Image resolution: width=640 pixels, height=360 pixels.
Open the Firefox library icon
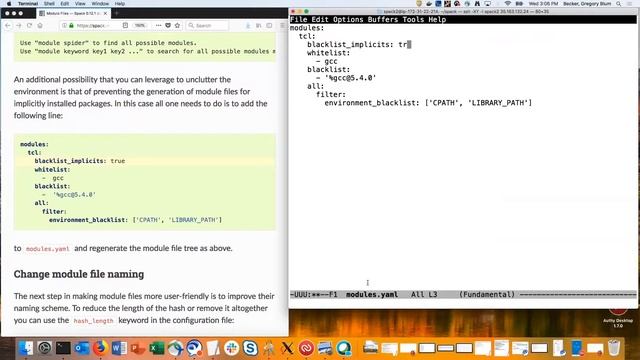pyautogui.click(x=258, y=25)
